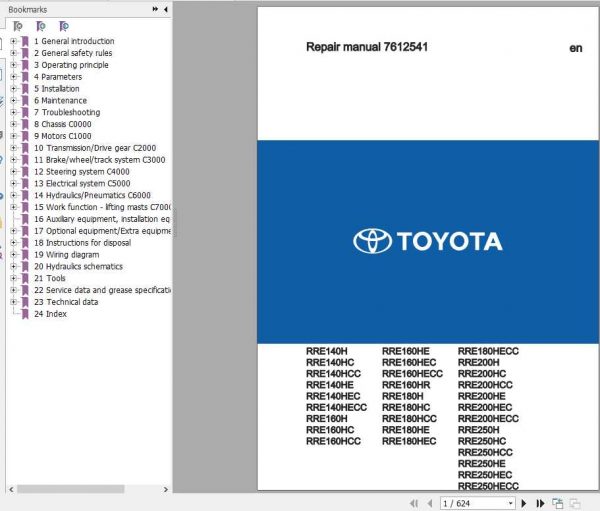This screenshot has height=511, width=600.
Task: Expand the 4 Parameters bookmark
Action: pyautogui.click(x=13, y=77)
